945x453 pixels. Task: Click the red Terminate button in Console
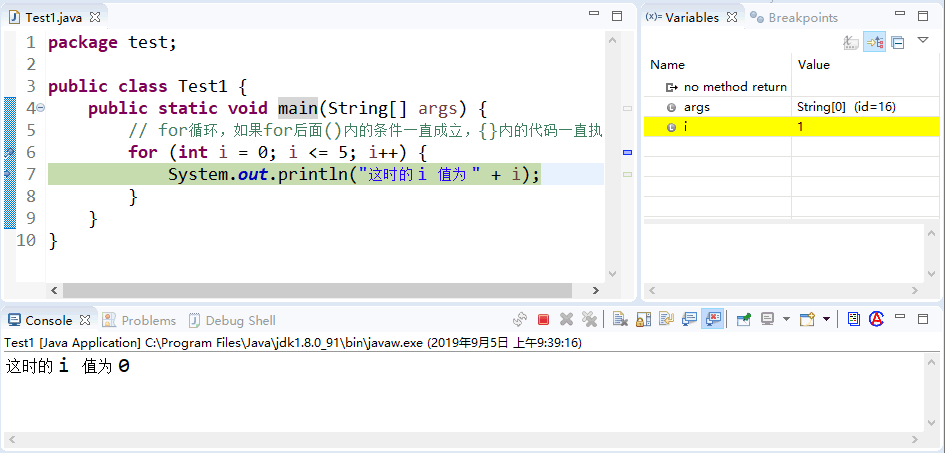(x=543, y=320)
